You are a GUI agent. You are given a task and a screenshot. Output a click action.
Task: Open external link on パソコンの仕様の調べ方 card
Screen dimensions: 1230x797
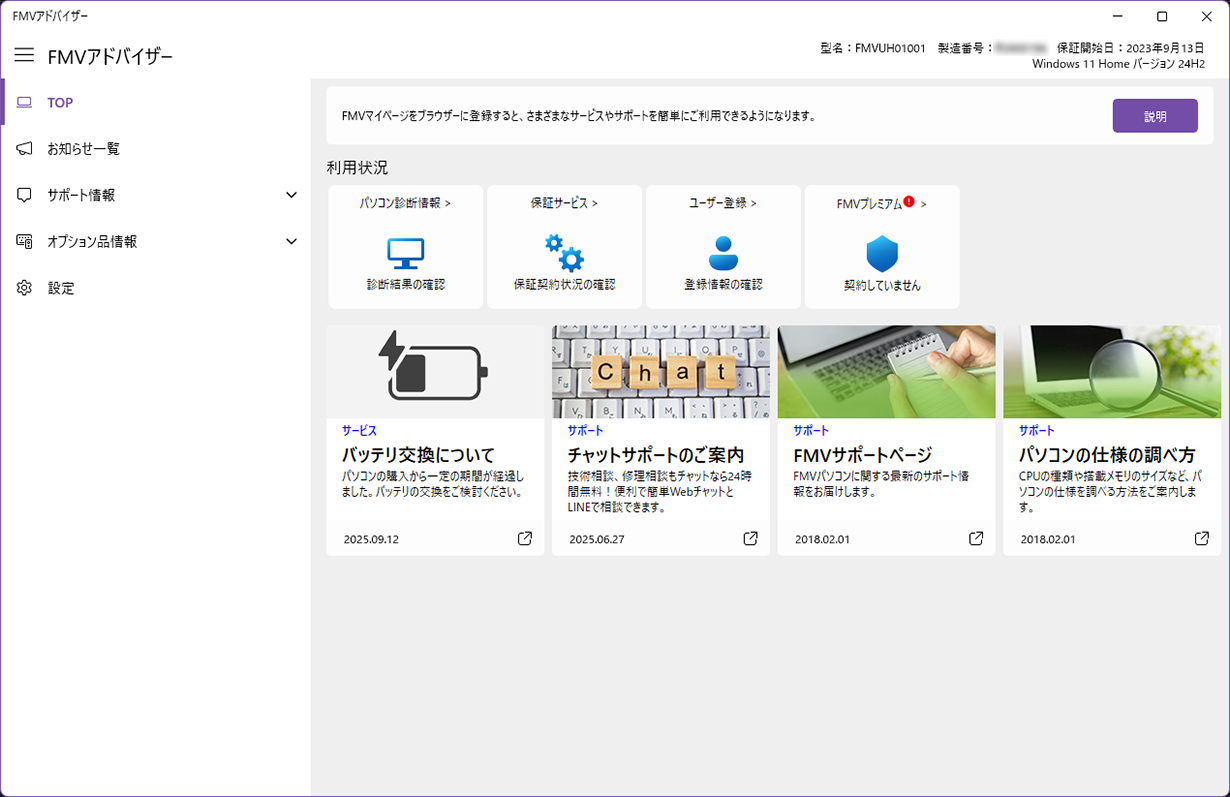point(1202,539)
